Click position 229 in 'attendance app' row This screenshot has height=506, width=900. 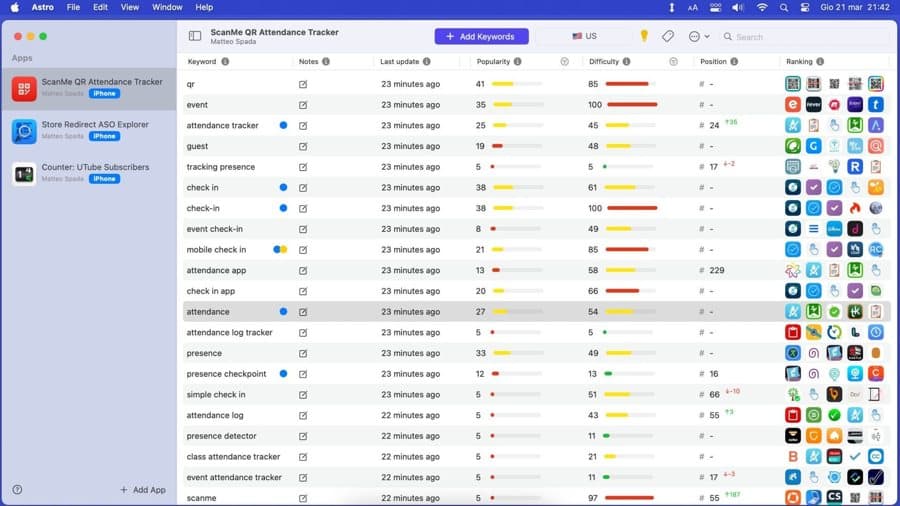(x=717, y=270)
